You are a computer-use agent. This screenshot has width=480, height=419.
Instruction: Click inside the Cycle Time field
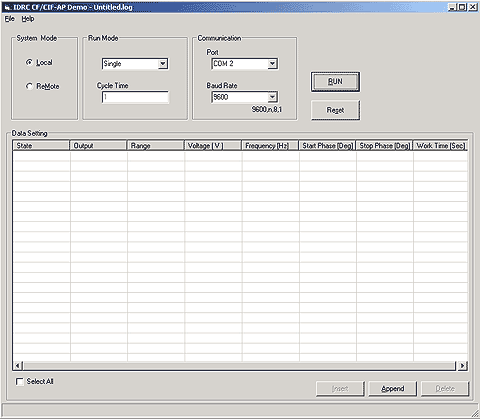[135, 97]
